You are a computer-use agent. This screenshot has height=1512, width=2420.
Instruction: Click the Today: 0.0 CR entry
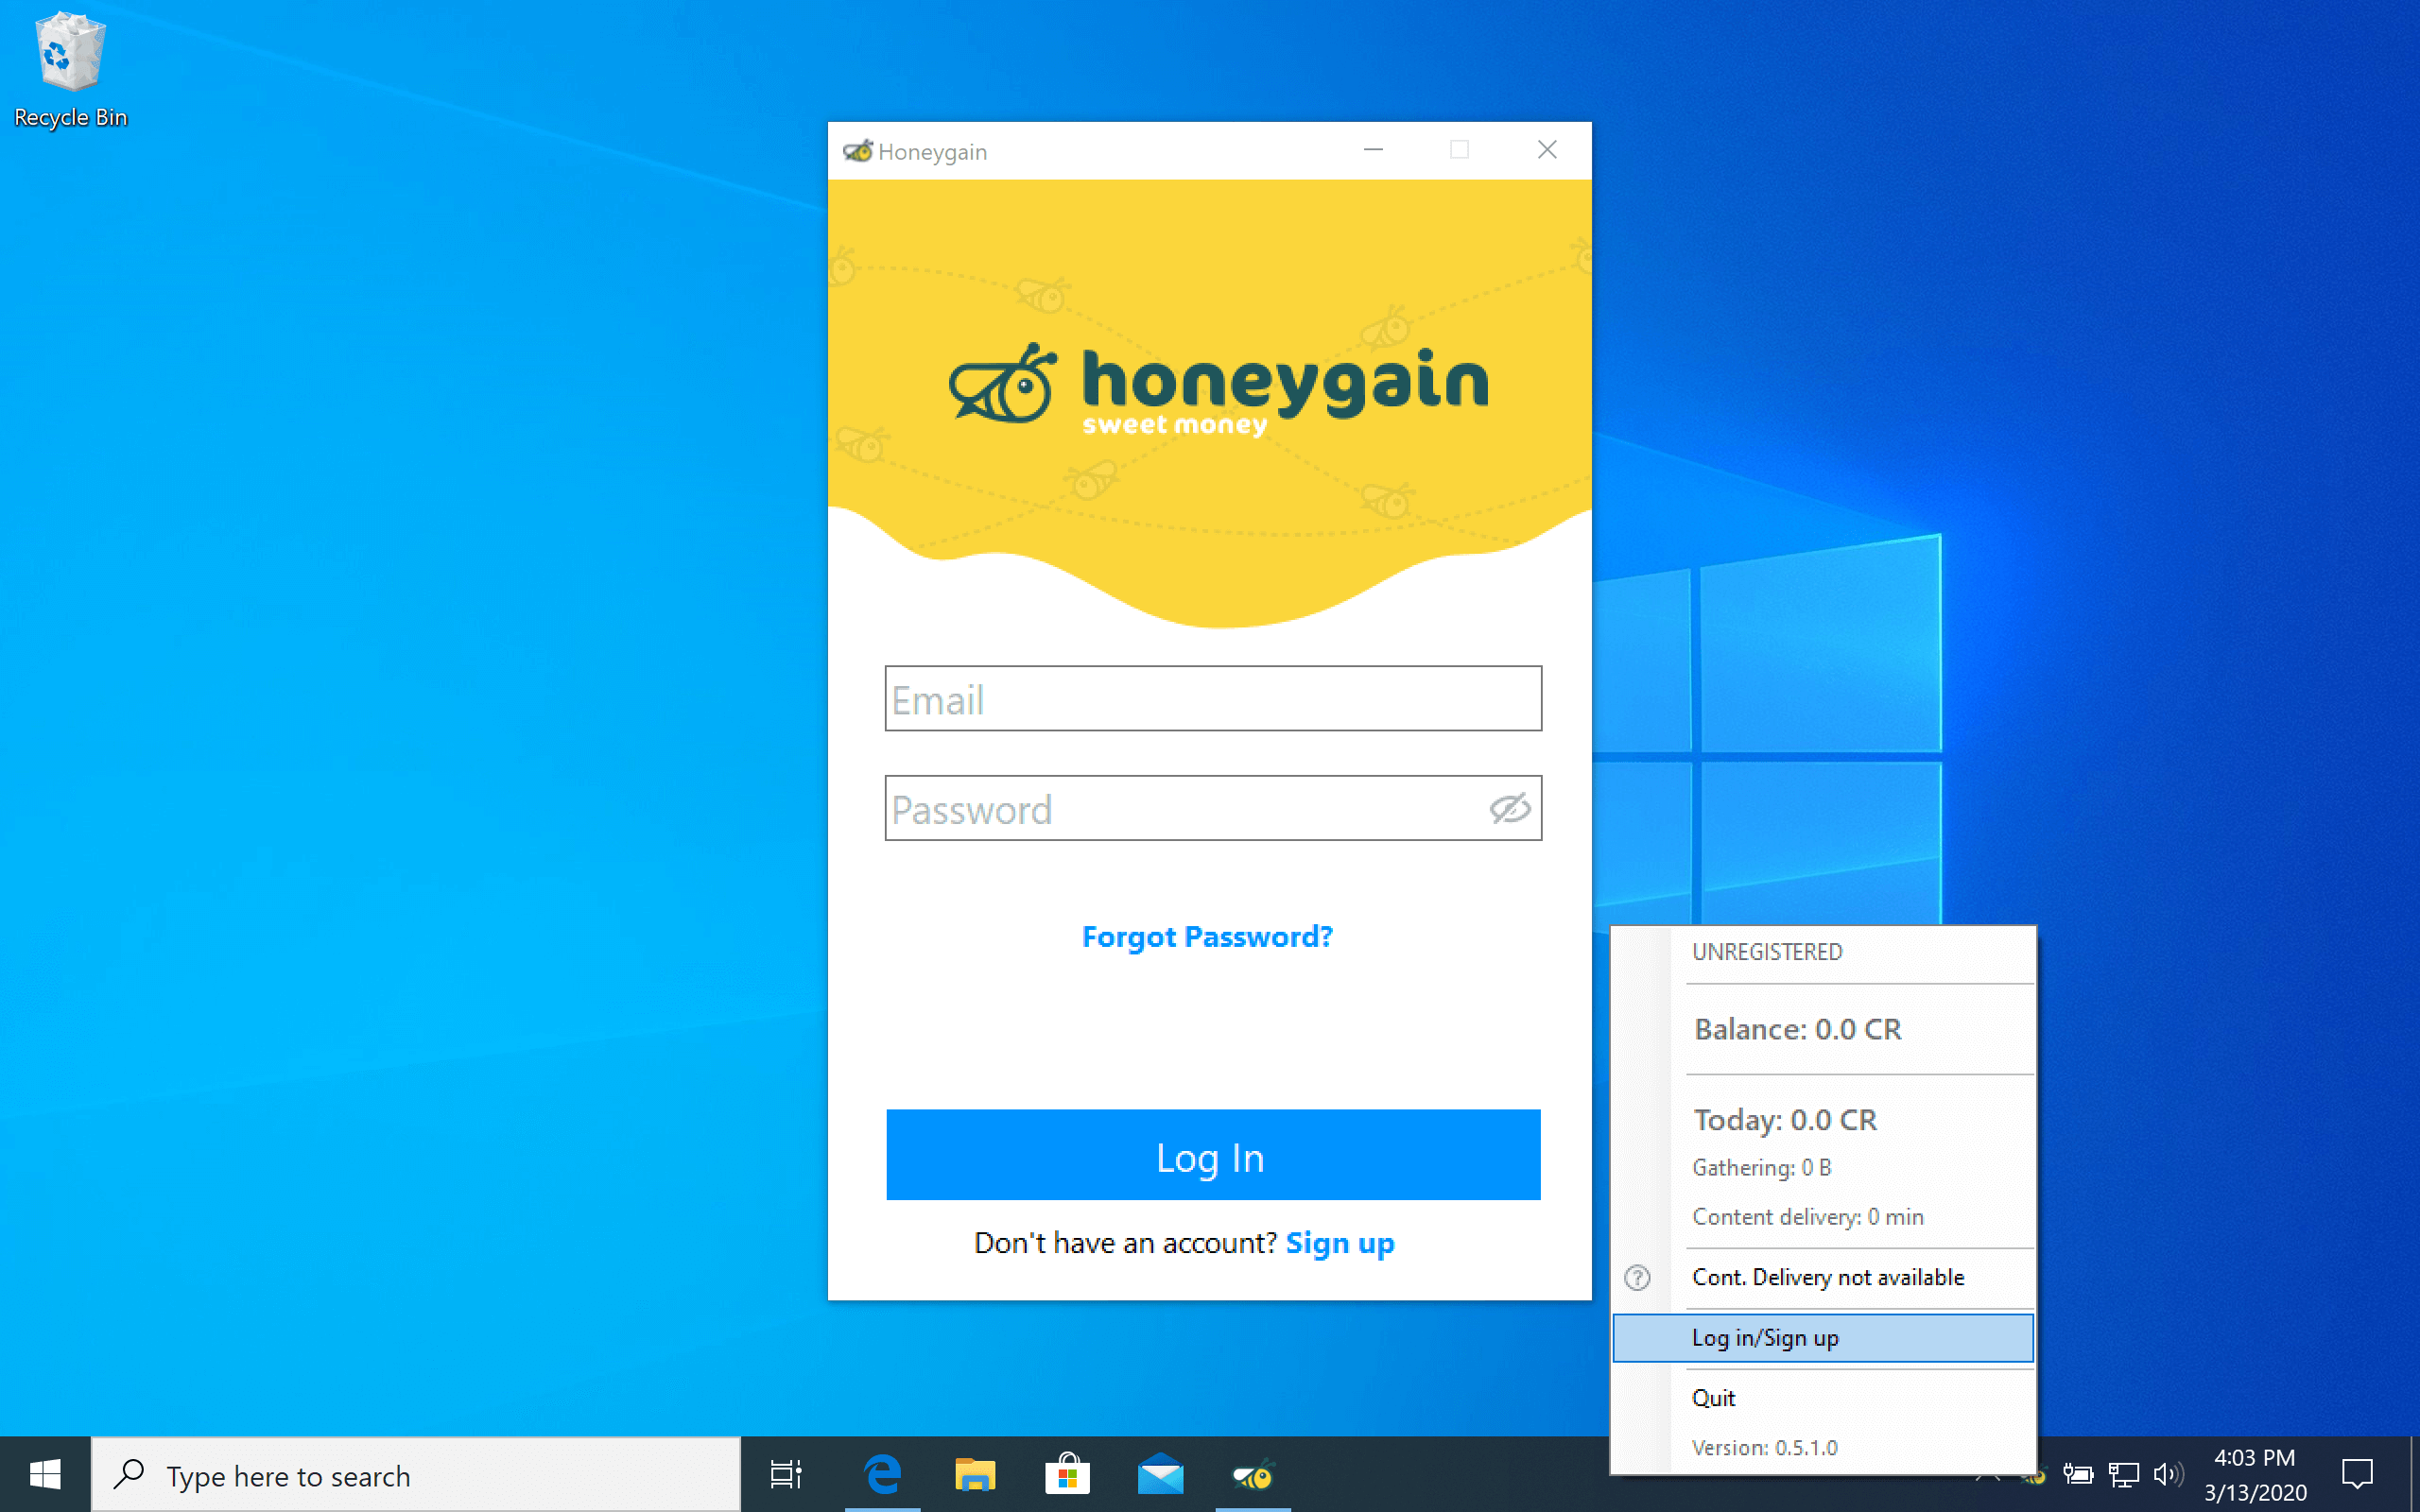tap(1786, 1120)
